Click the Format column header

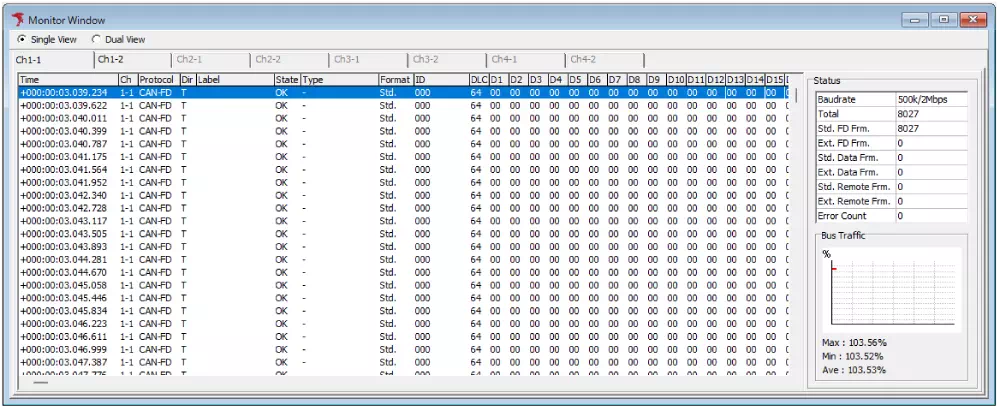(394, 79)
